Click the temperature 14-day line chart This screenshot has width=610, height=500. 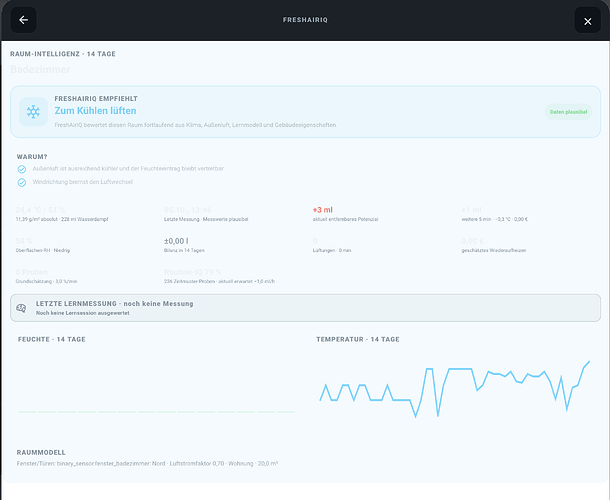click(455, 389)
